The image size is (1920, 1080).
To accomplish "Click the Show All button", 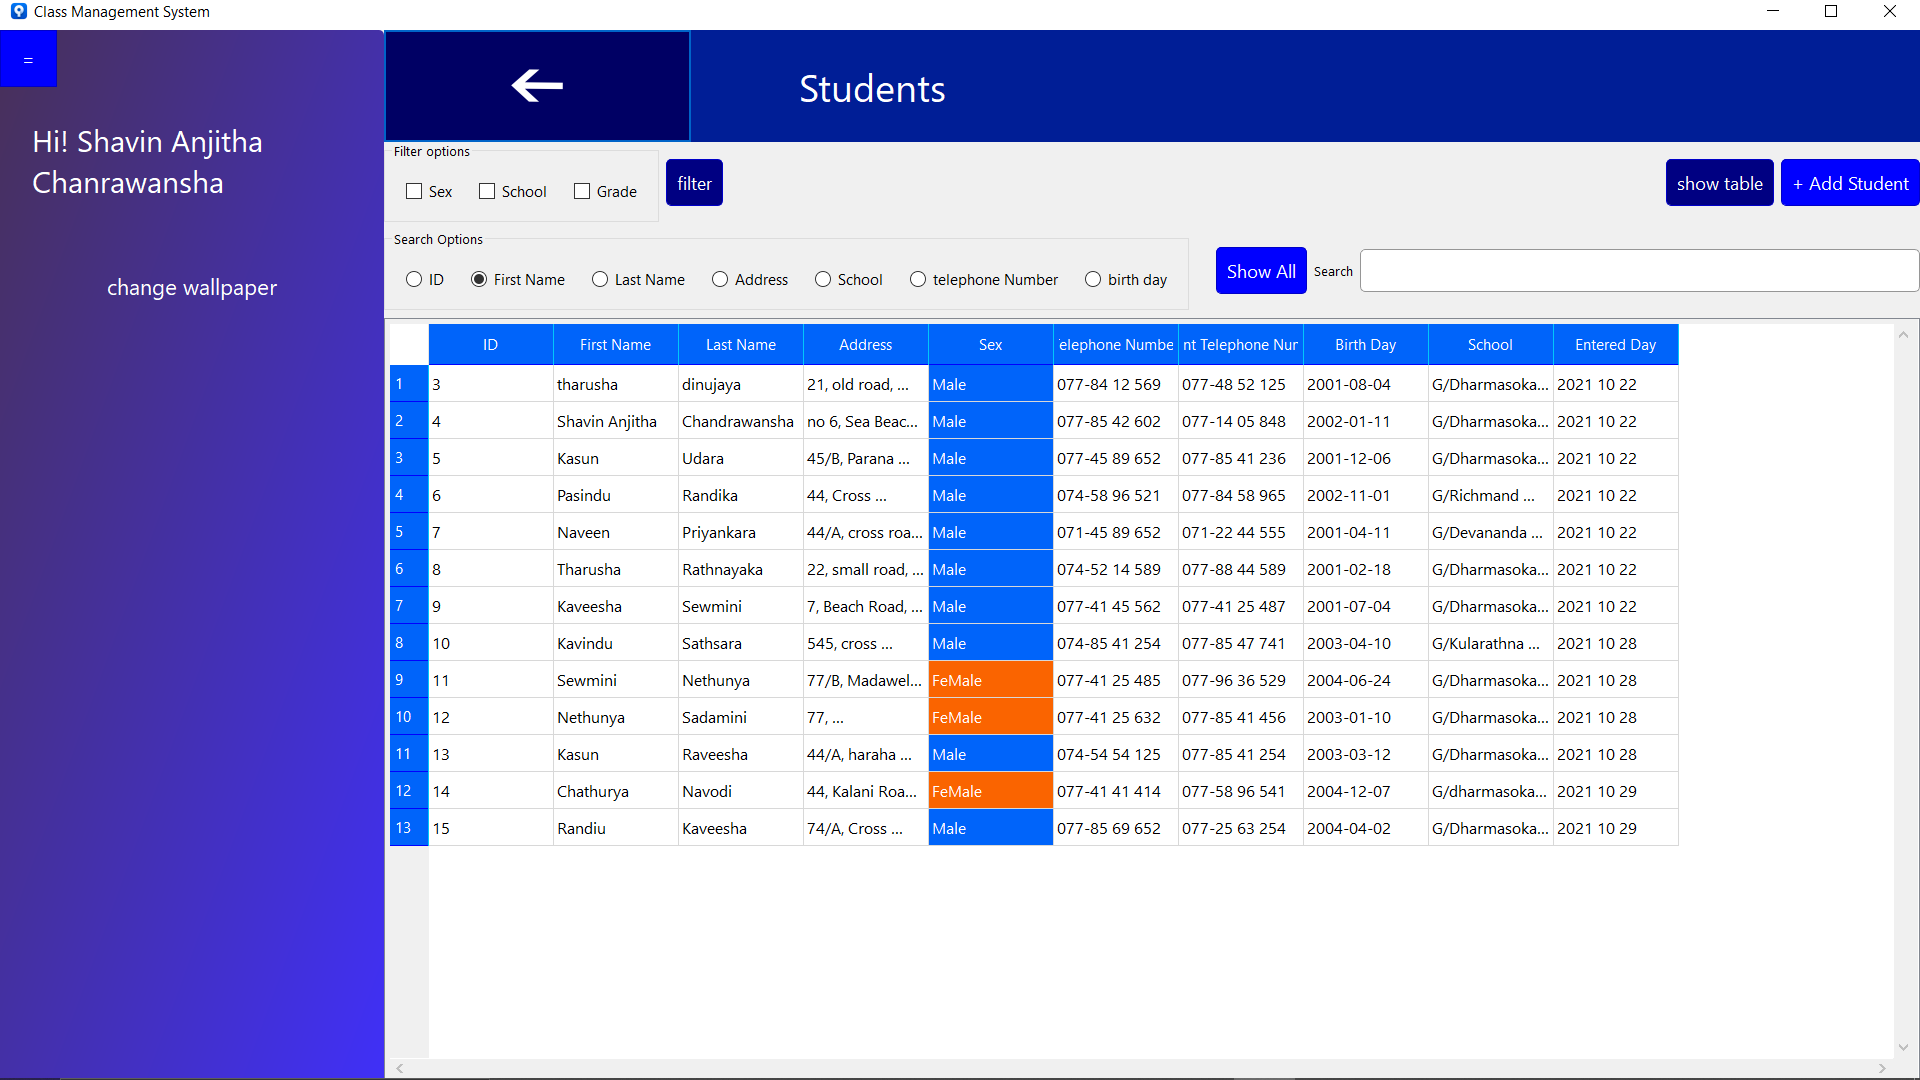I will pos(1261,270).
